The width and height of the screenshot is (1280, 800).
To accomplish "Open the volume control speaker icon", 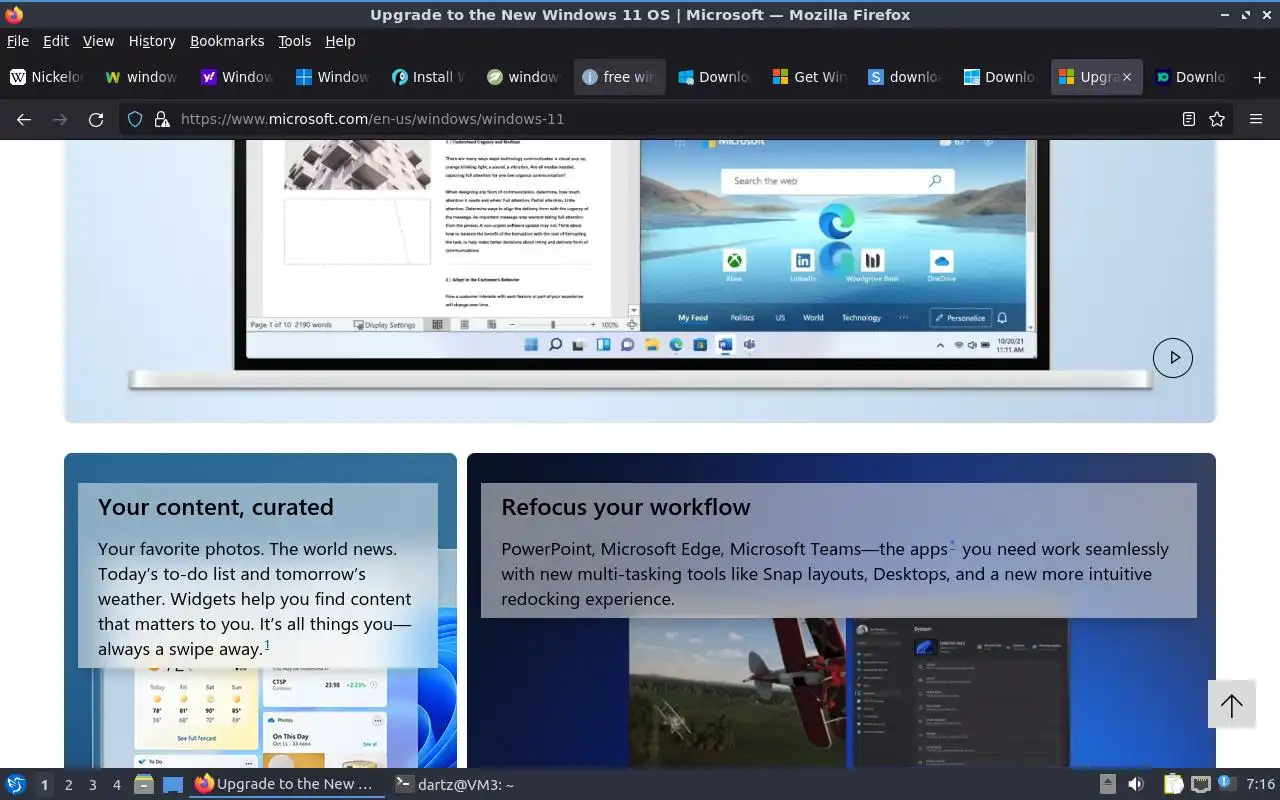I will [x=1136, y=785].
